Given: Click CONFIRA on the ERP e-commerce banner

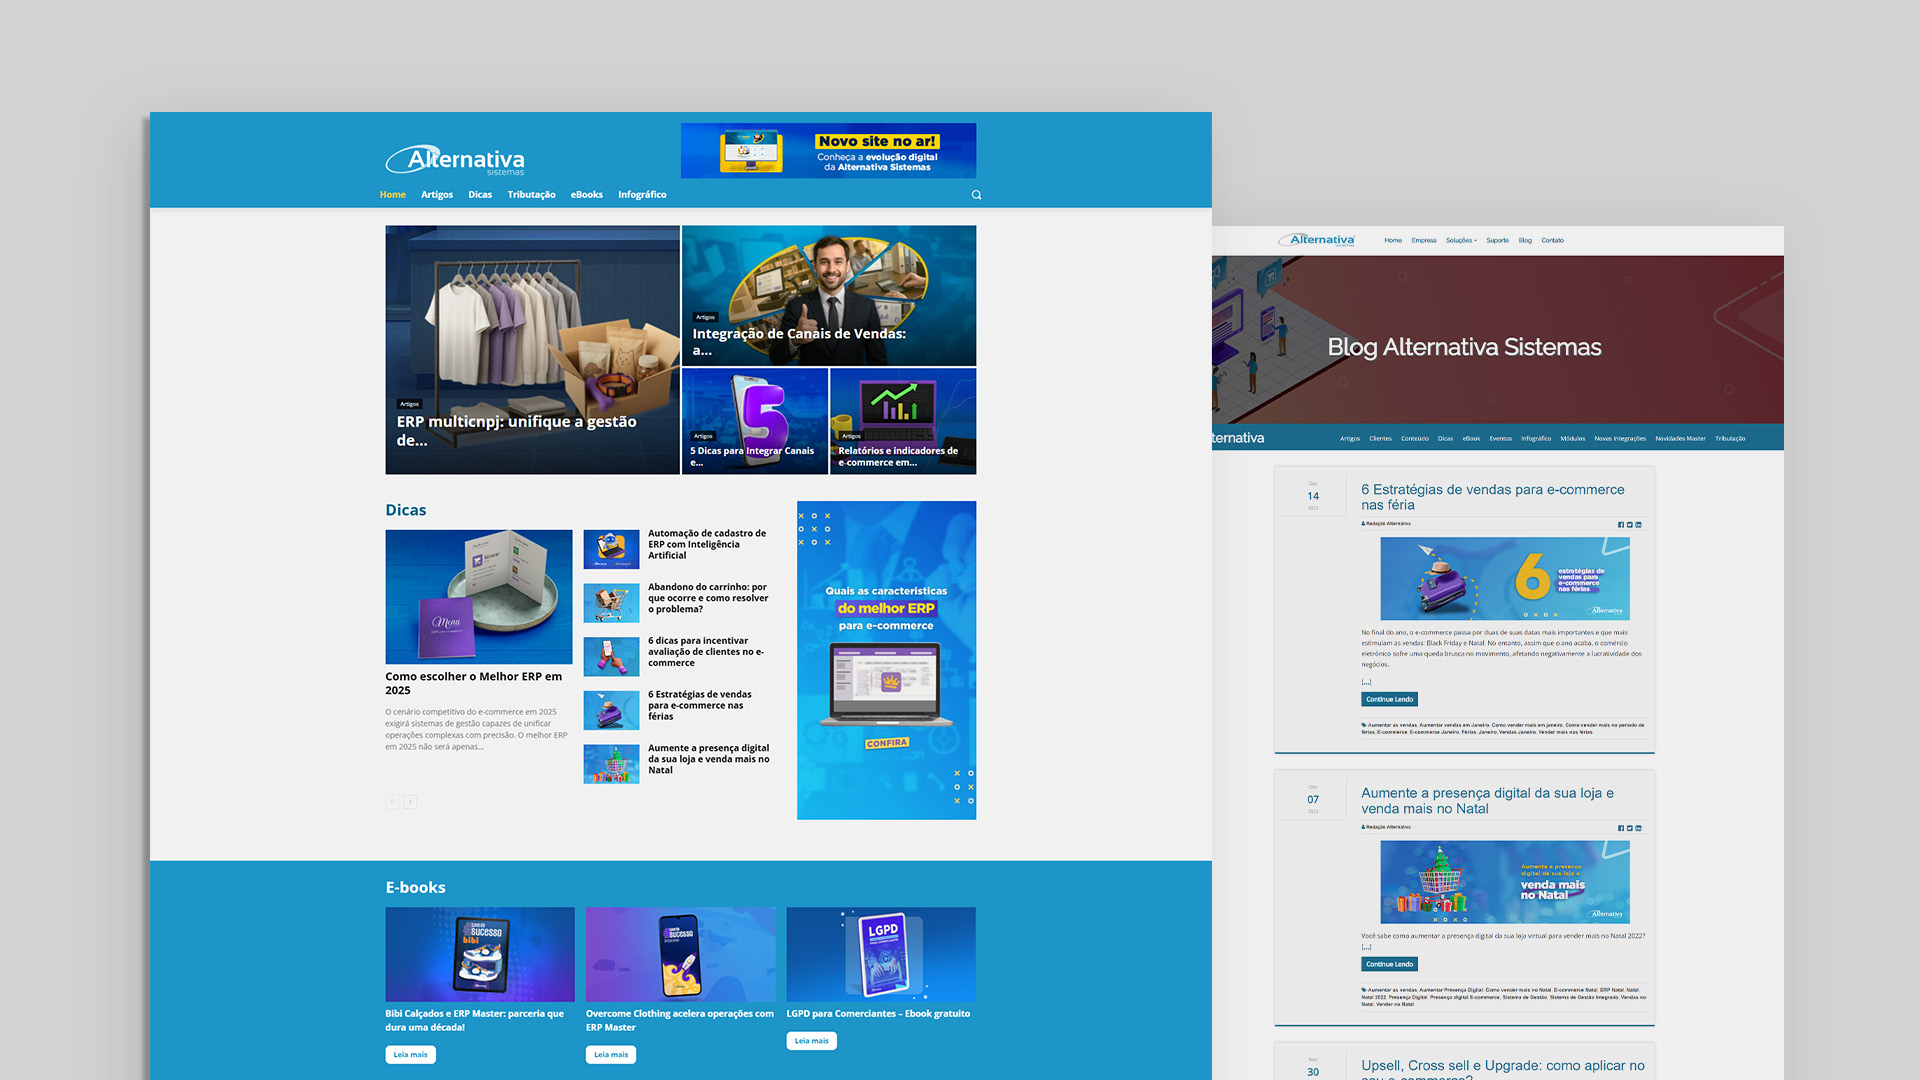Looking at the screenshot, I should (886, 743).
